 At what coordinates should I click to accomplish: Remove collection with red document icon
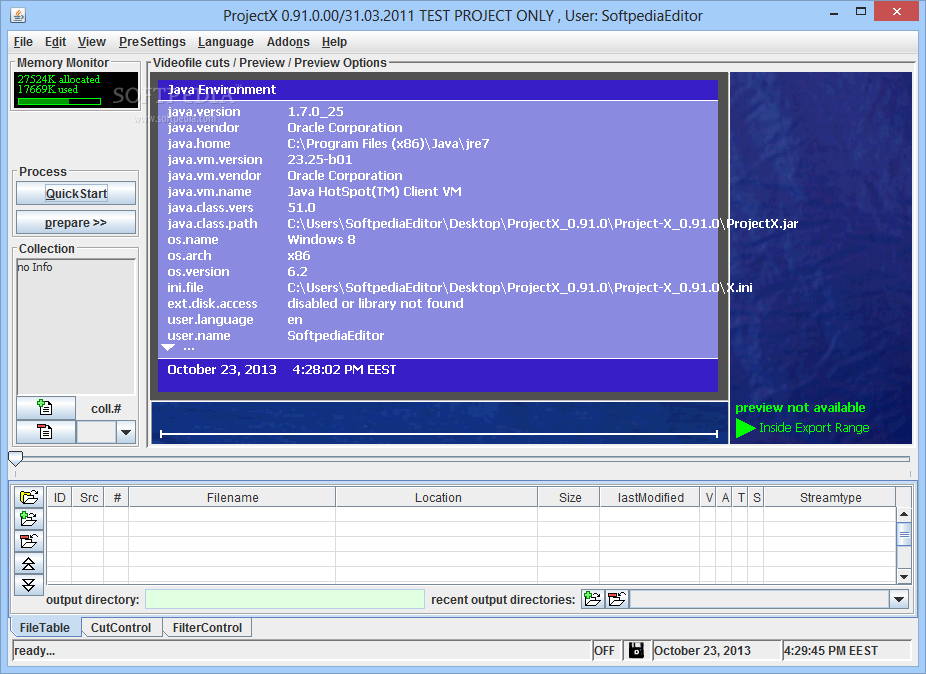[x=45, y=432]
